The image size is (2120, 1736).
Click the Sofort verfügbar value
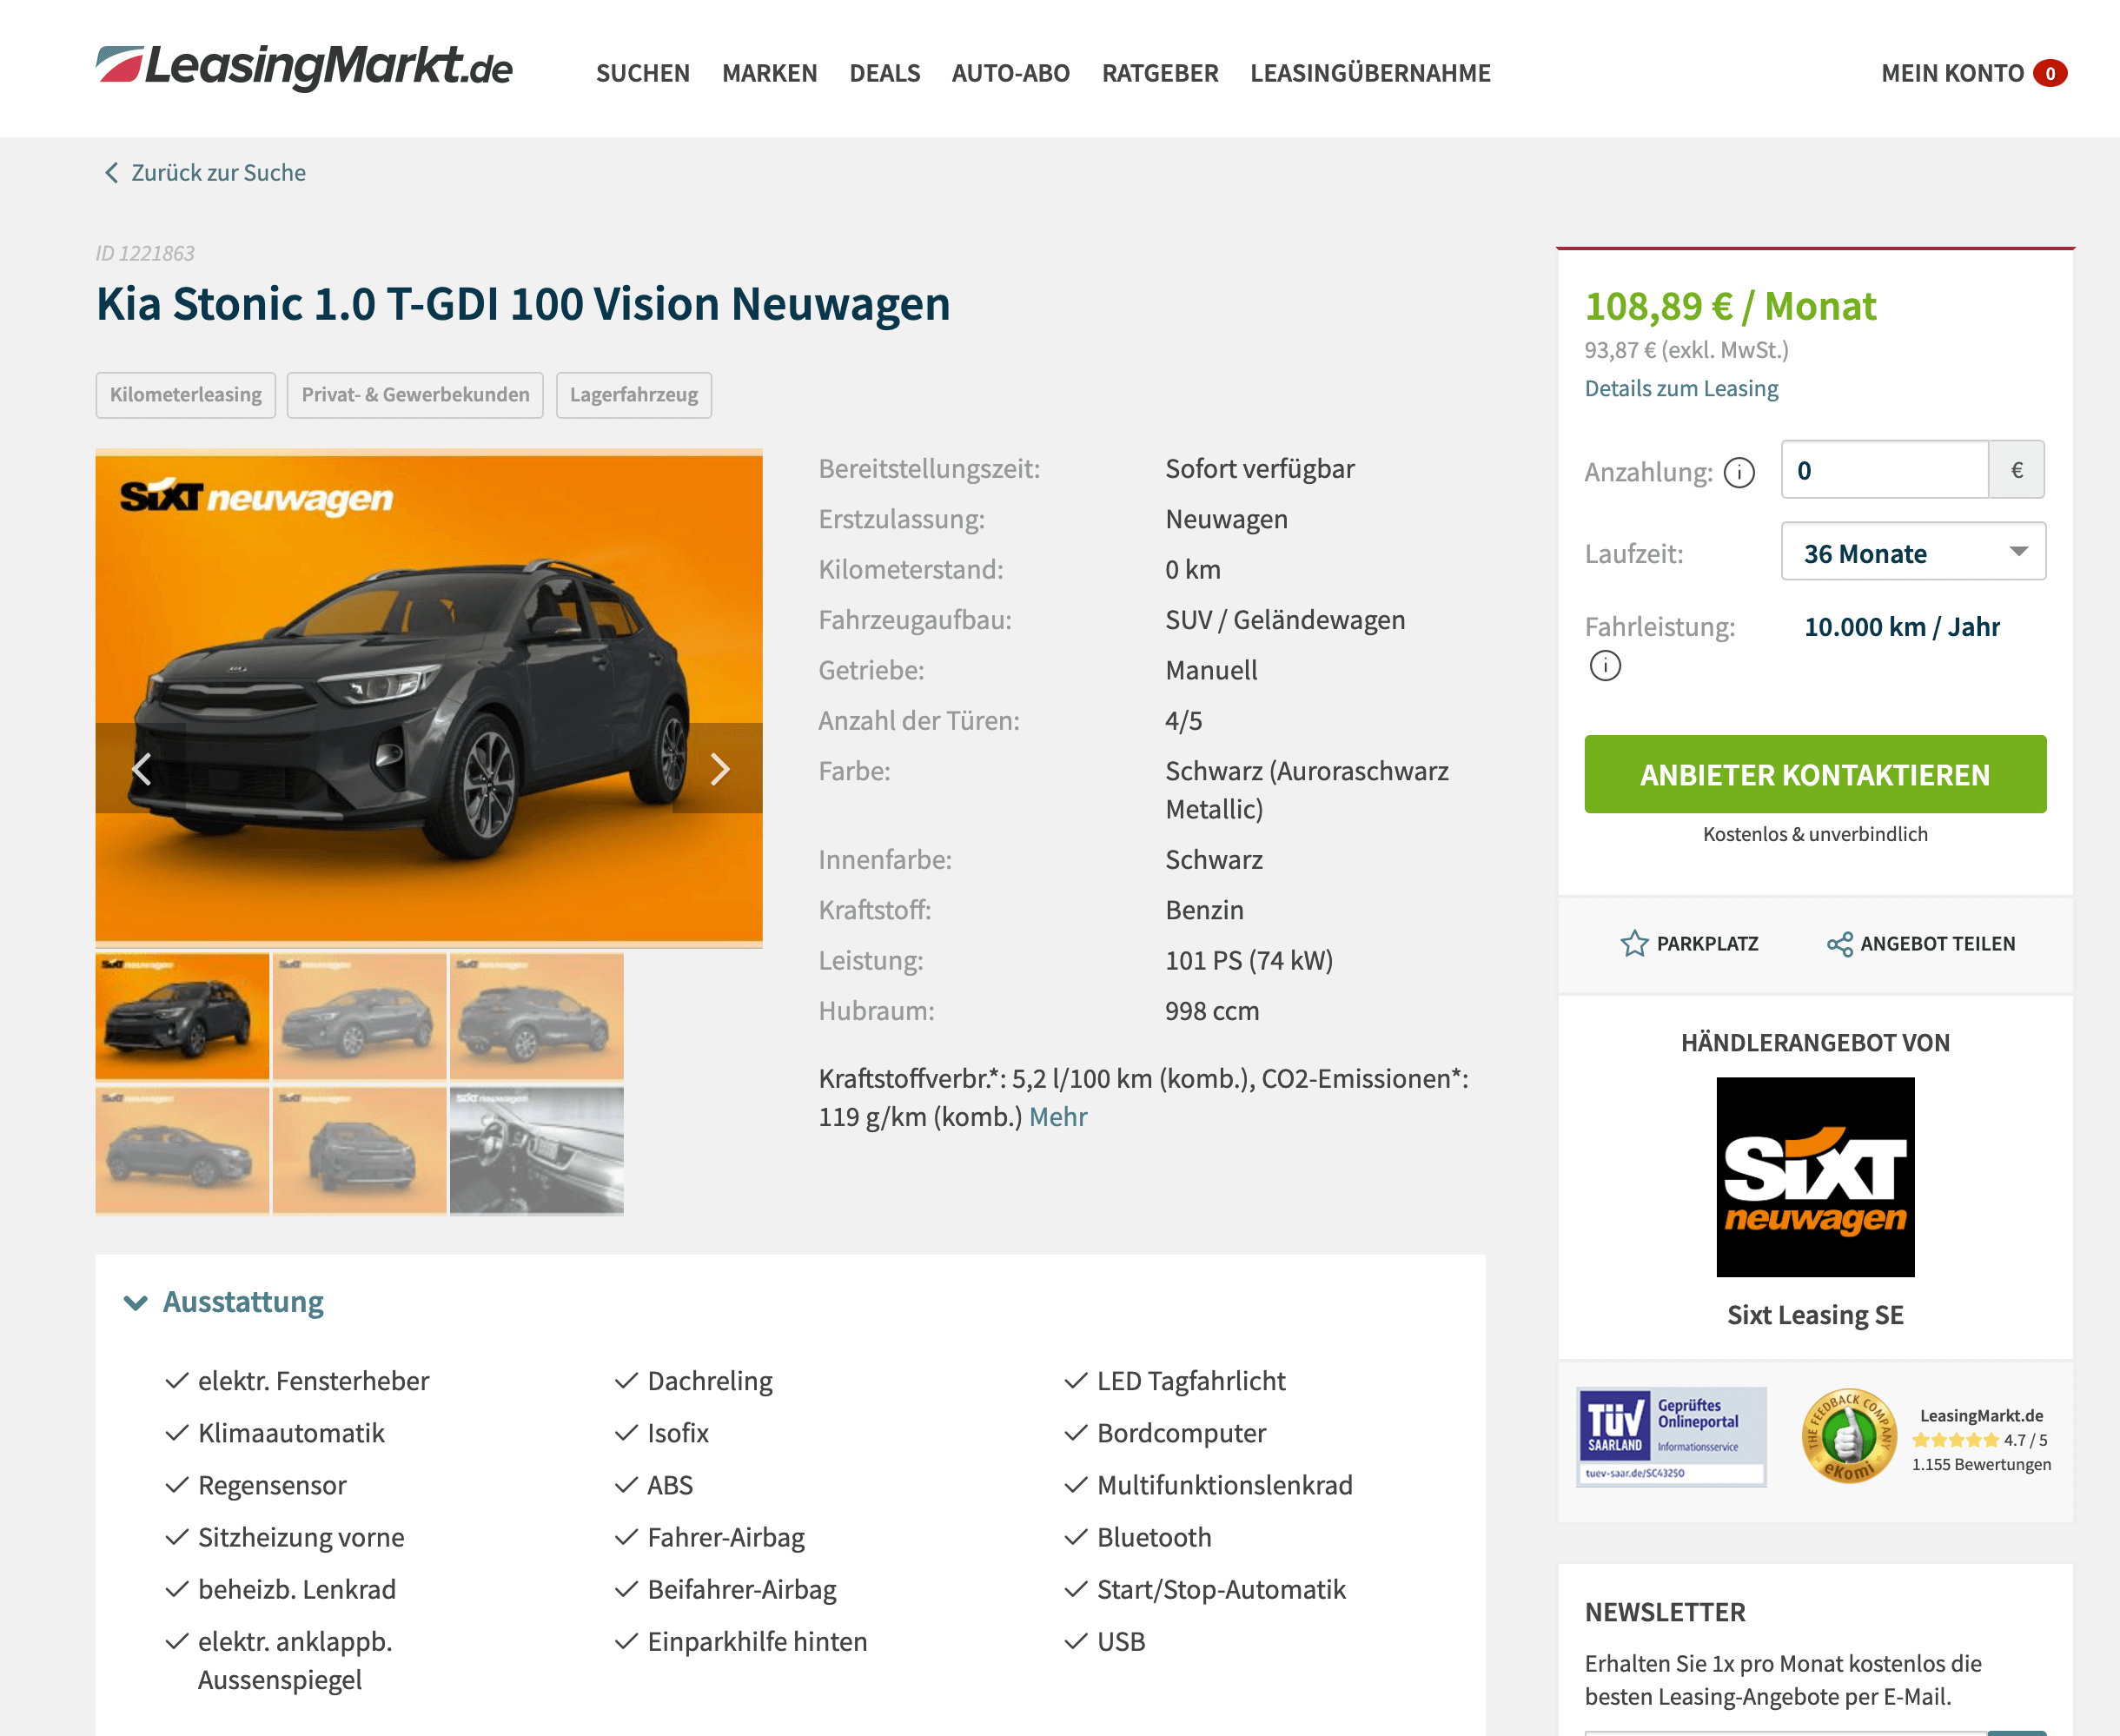pyautogui.click(x=1259, y=469)
